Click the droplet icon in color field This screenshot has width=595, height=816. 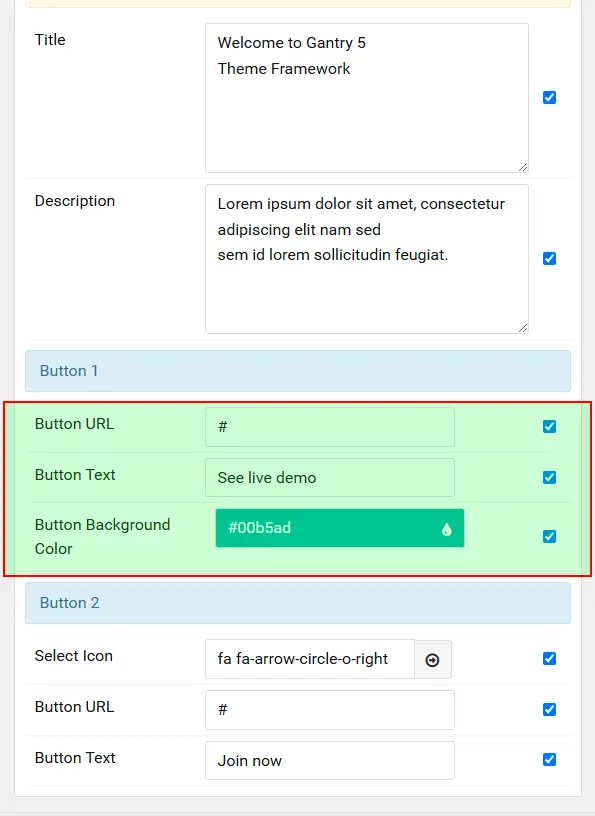point(446,529)
